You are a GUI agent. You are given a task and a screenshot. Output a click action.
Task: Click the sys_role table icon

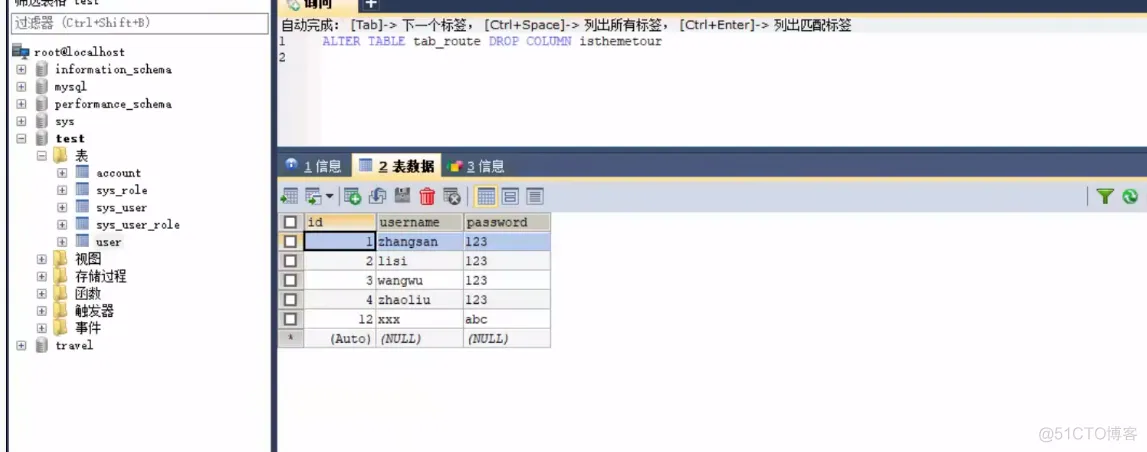(x=82, y=189)
